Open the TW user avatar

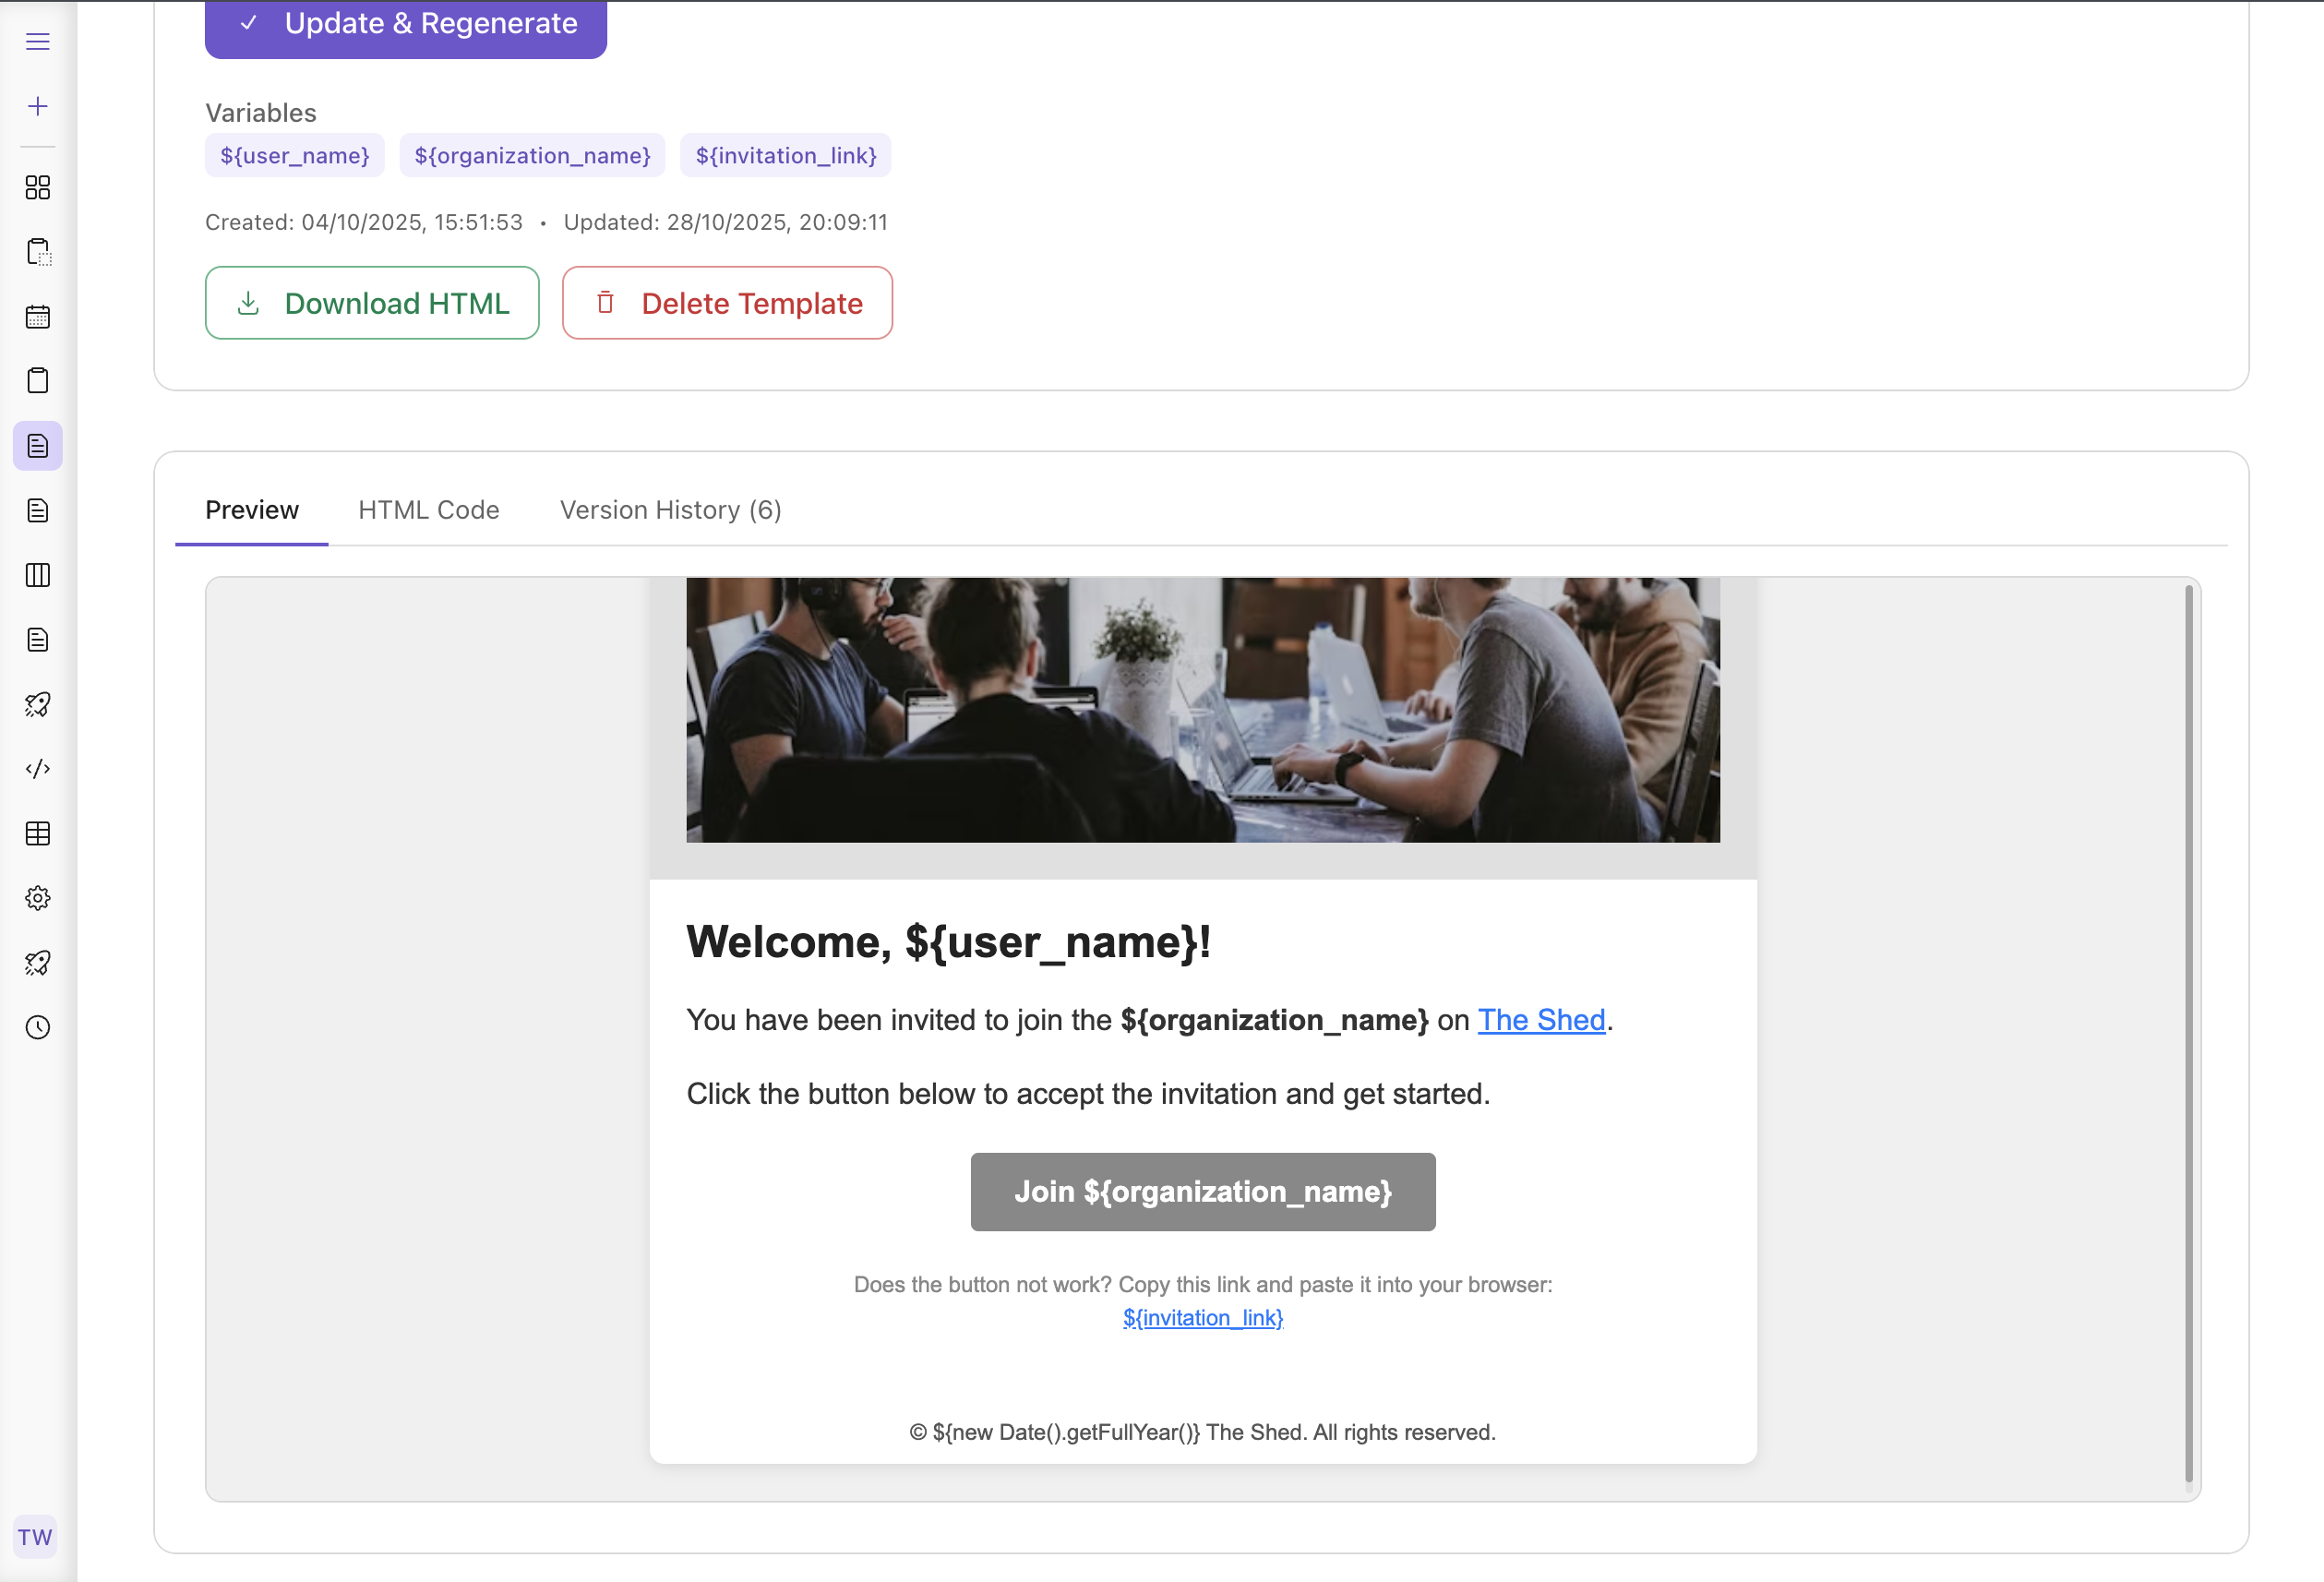click(35, 1536)
